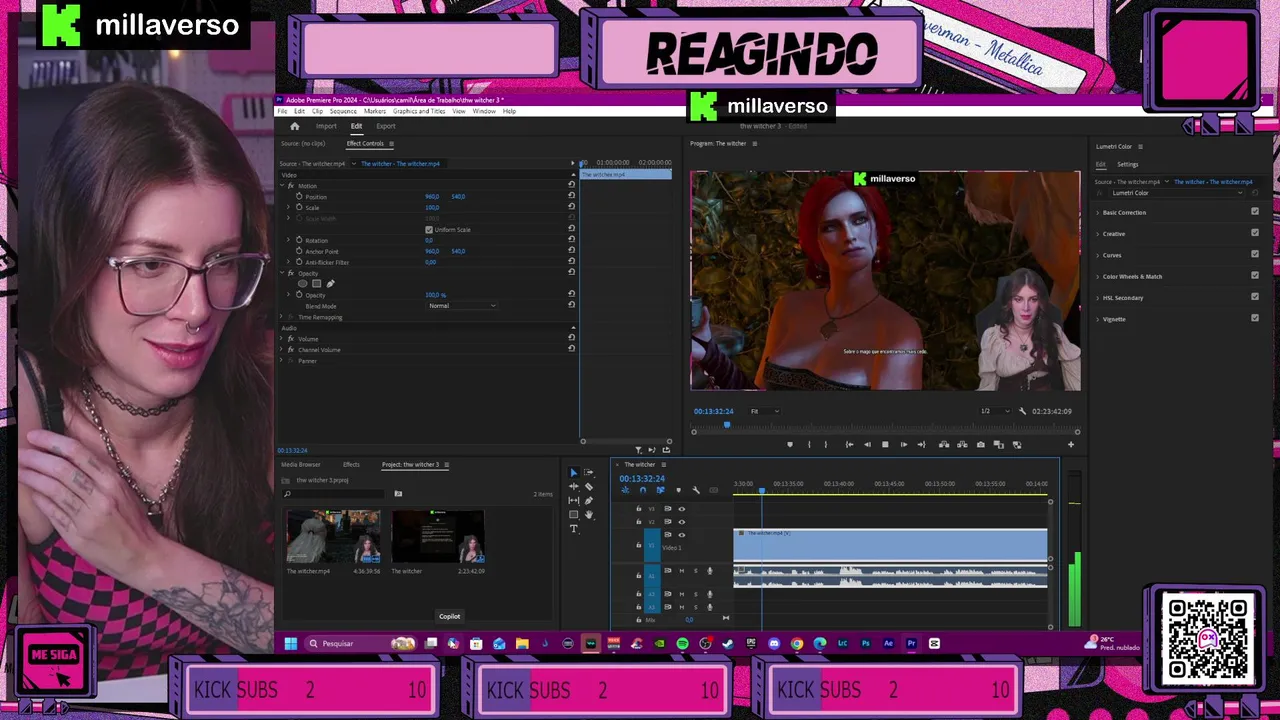Open the Windows Start menu
This screenshot has height=720, width=1280.
tap(290, 643)
